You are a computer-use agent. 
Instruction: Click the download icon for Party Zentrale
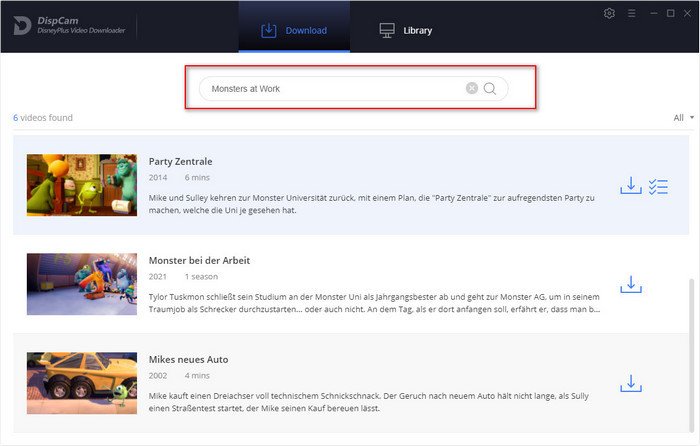[631, 186]
